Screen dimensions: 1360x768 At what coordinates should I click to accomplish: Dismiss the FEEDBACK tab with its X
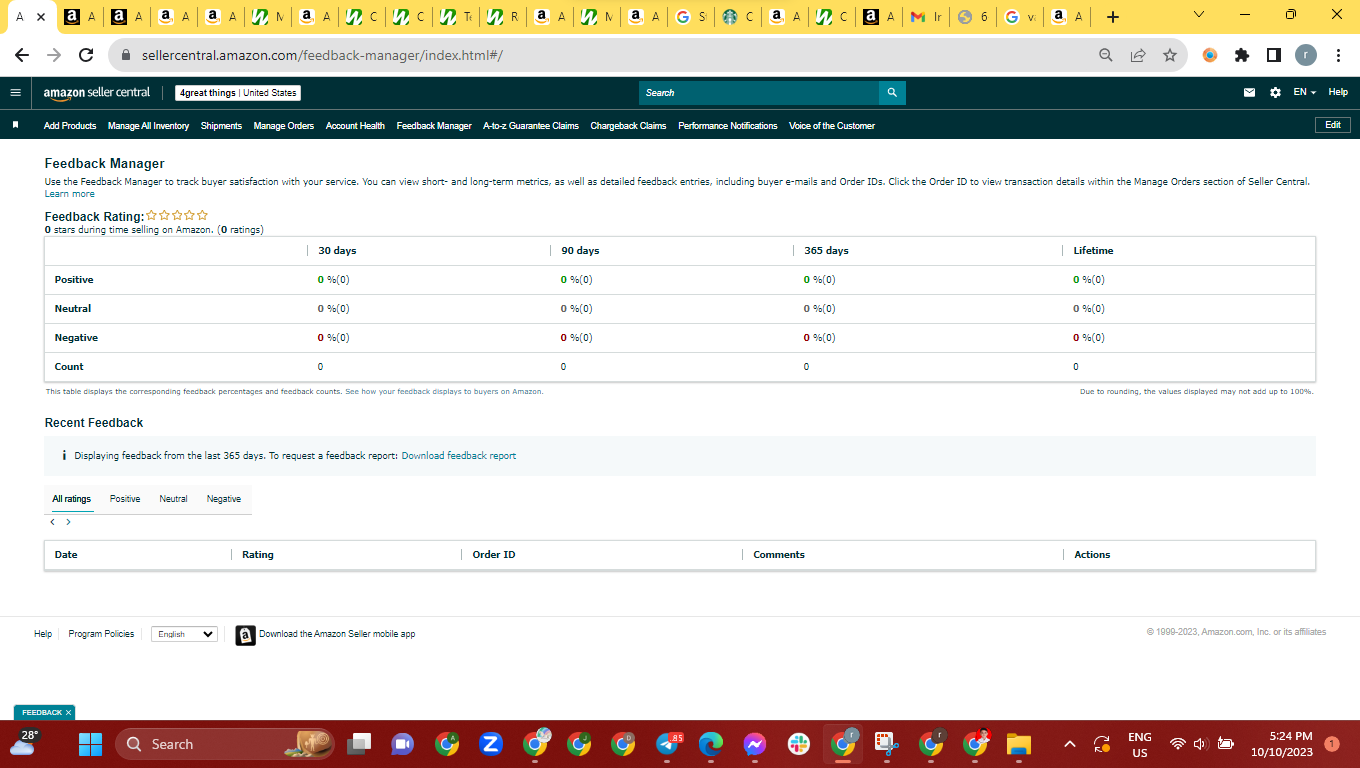[68, 713]
